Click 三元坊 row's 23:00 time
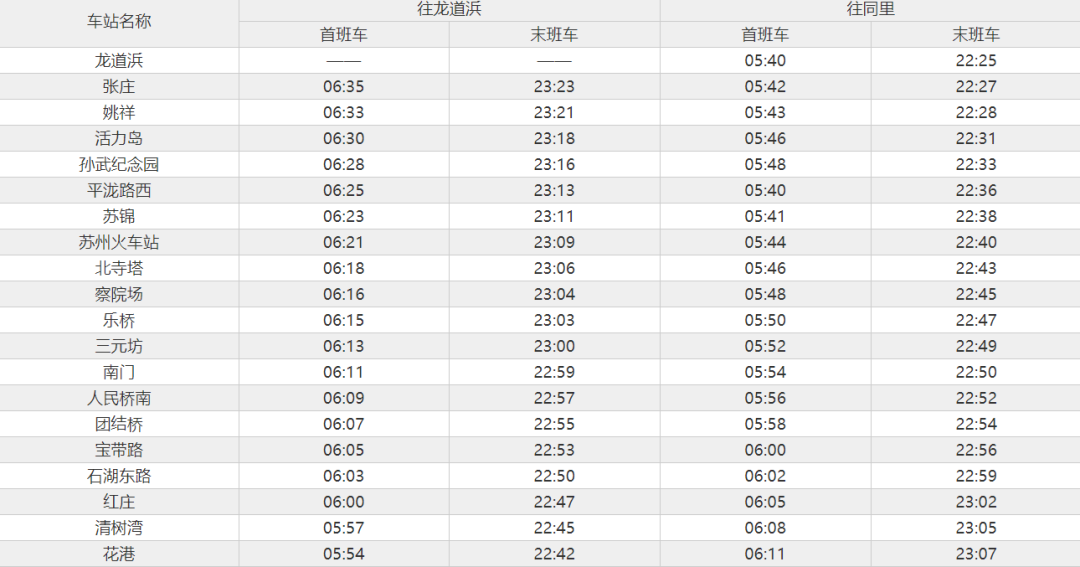The width and height of the screenshot is (1080, 567). (554, 346)
